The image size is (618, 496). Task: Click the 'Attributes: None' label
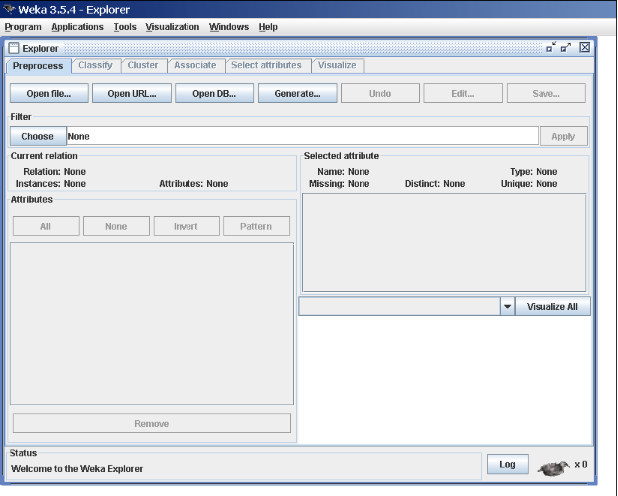coord(194,183)
